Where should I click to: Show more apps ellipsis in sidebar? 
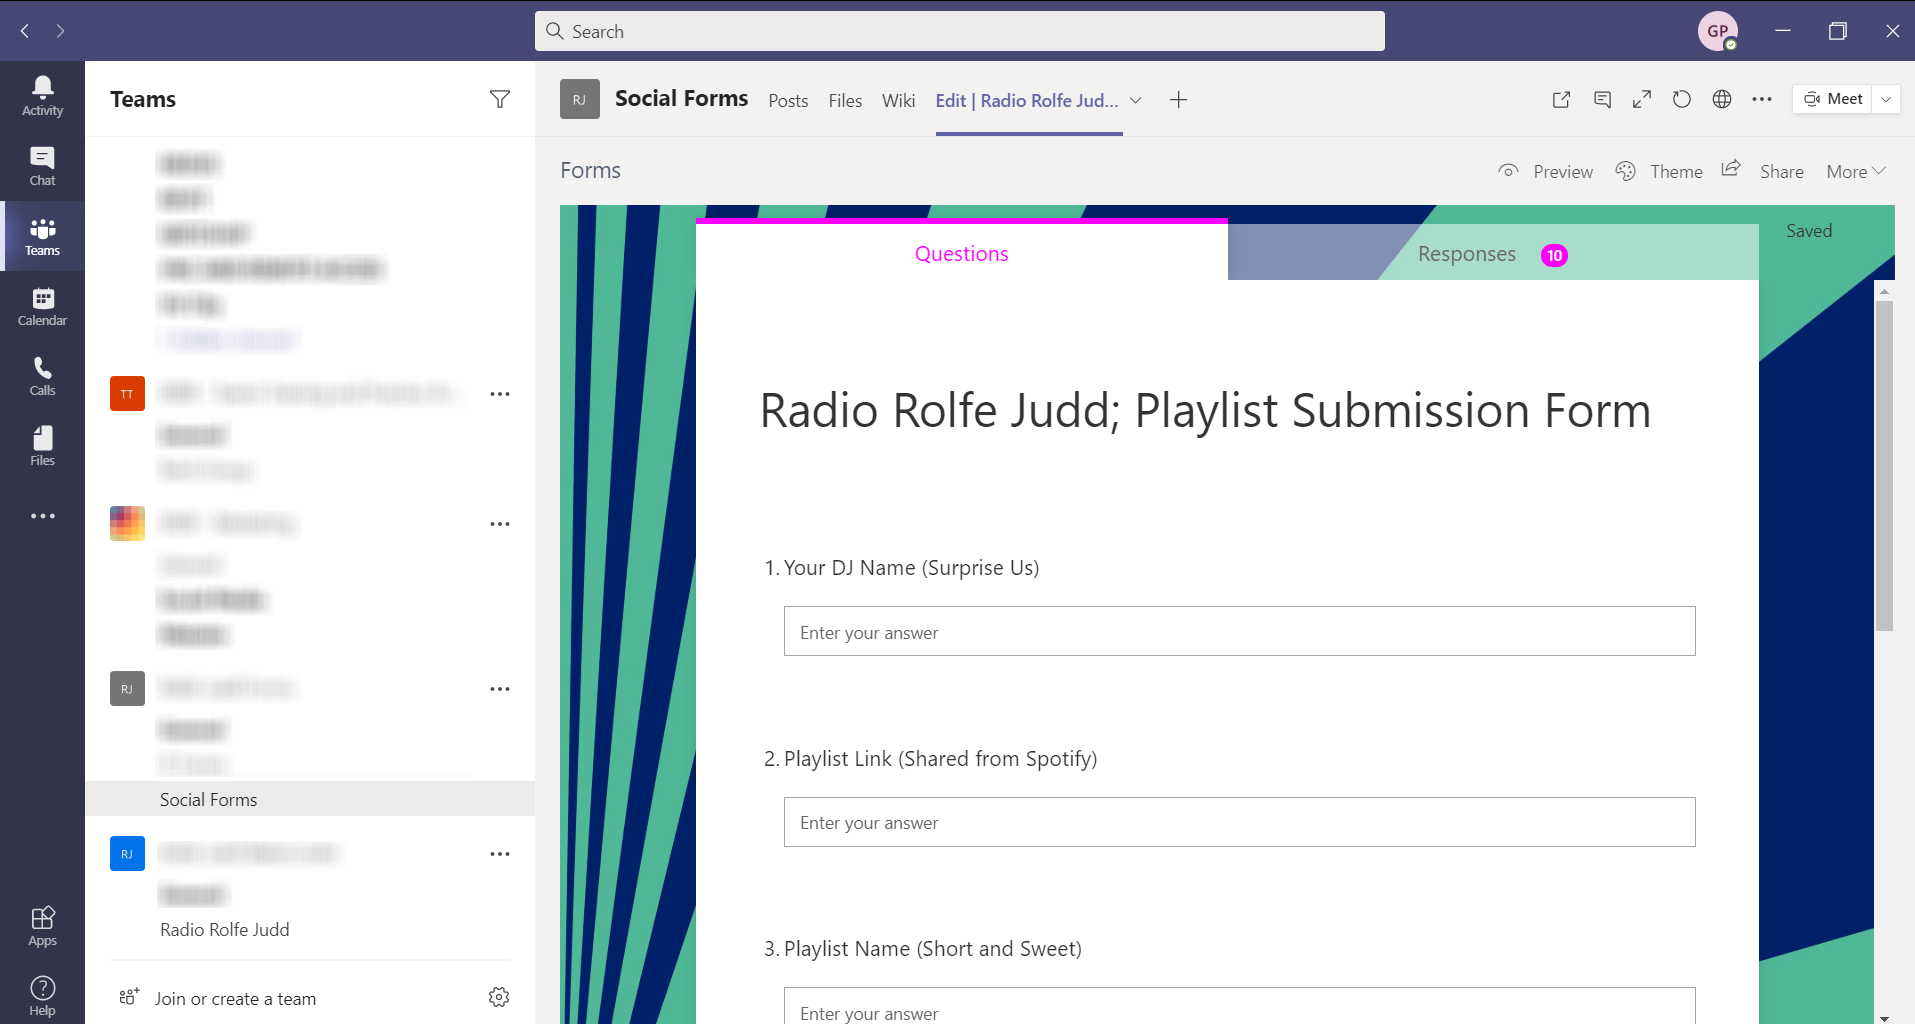click(42, 516)
